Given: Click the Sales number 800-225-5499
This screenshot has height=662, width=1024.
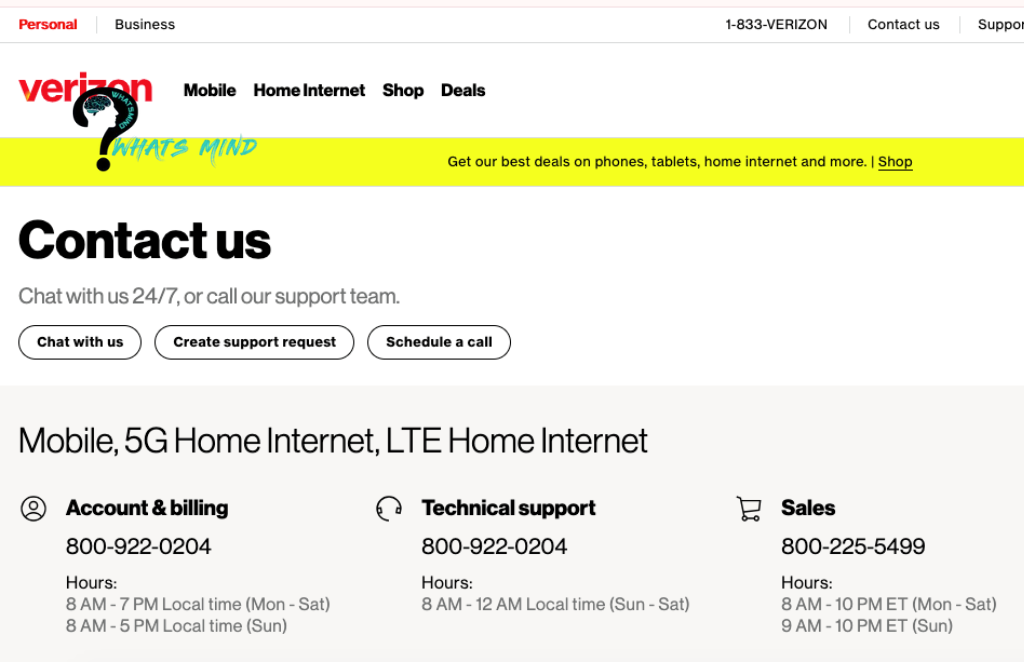Looking at the screenshot, I should pyautogui.click(x=853, y=546).
